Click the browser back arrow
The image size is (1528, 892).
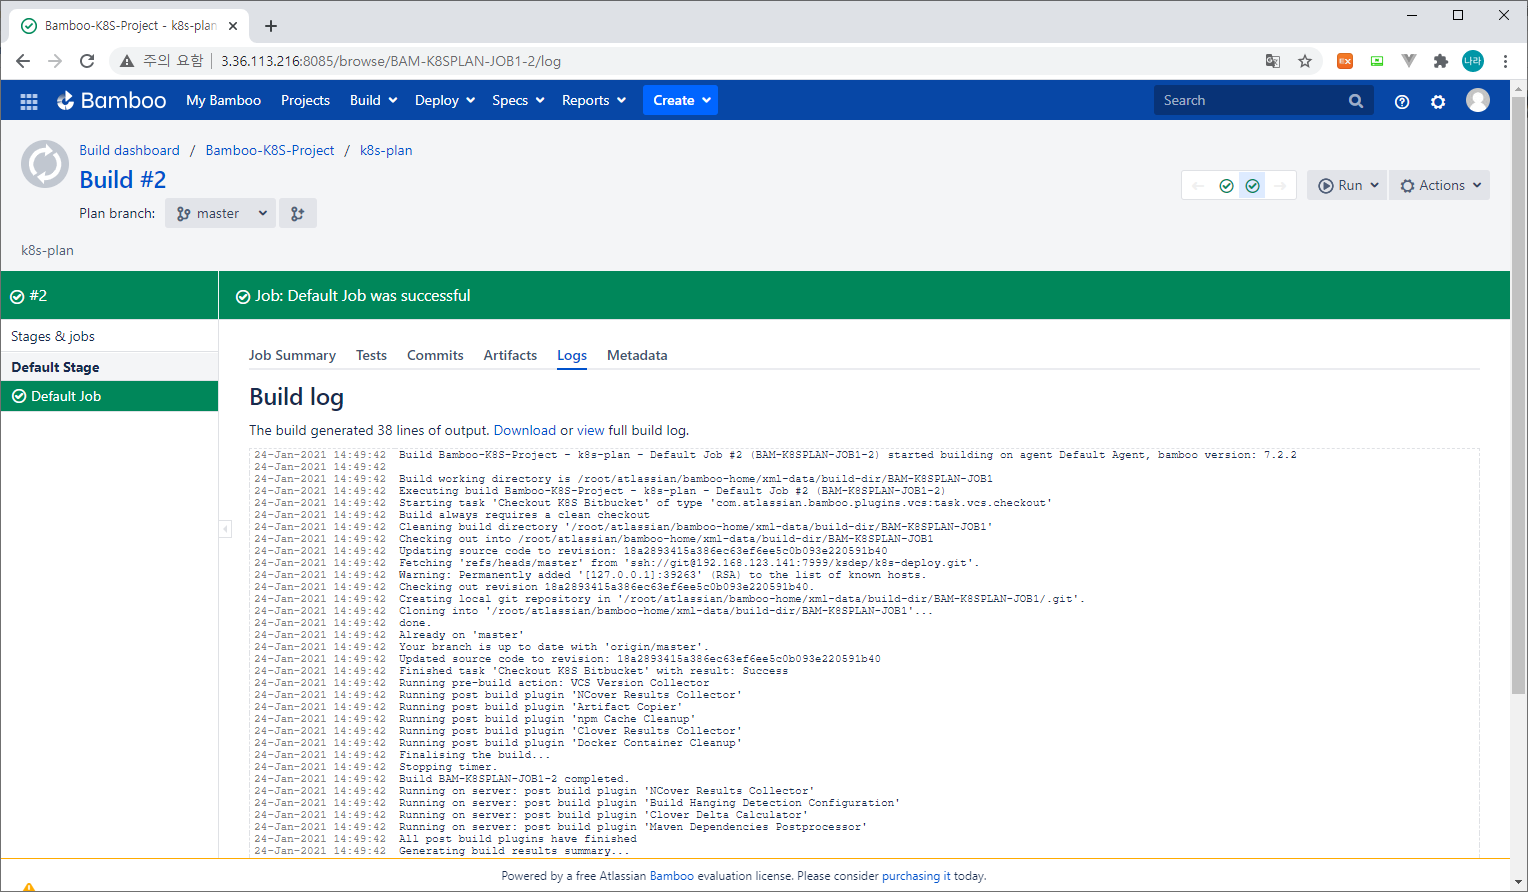(23, 61)
